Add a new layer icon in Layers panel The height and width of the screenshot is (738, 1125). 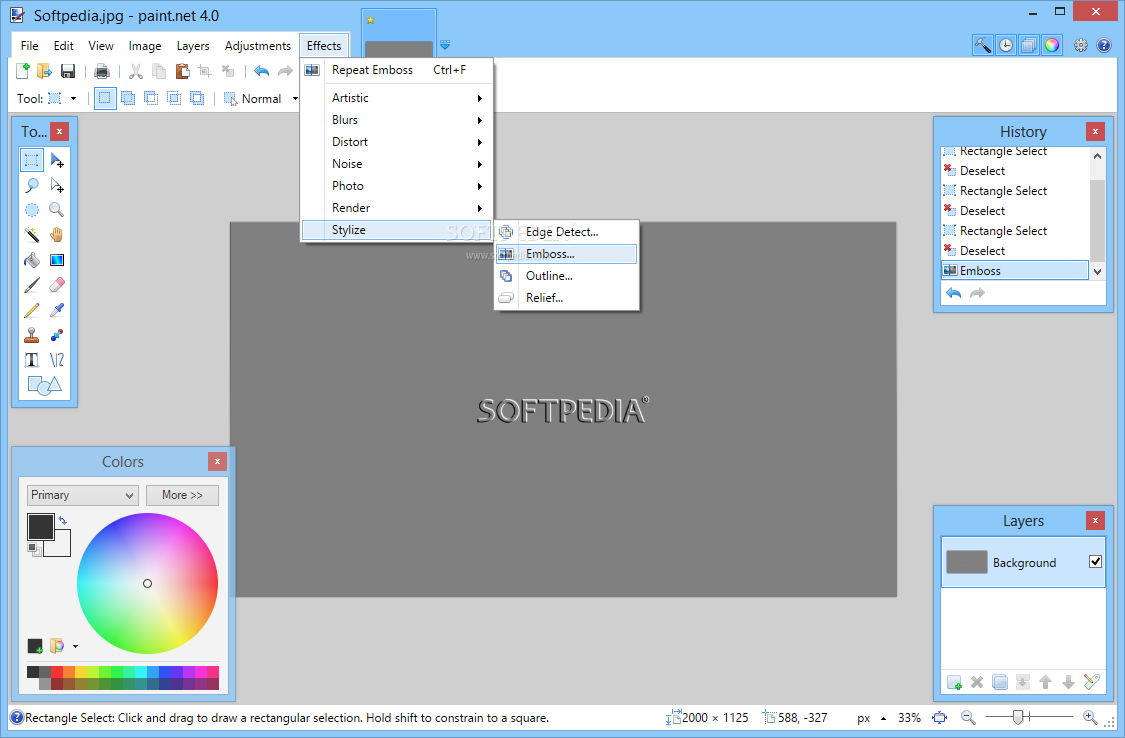(x=954, y=682)
